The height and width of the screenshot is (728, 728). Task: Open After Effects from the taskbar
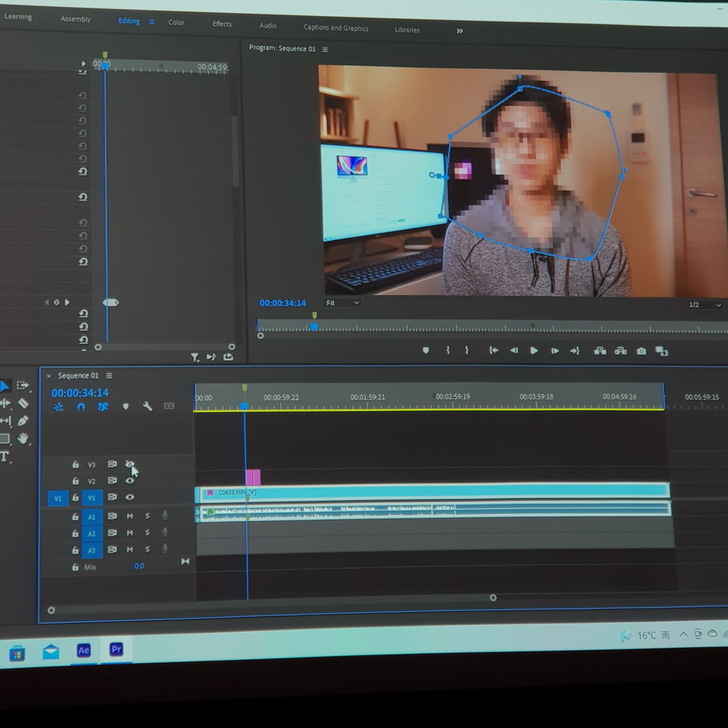pos(84,650)
